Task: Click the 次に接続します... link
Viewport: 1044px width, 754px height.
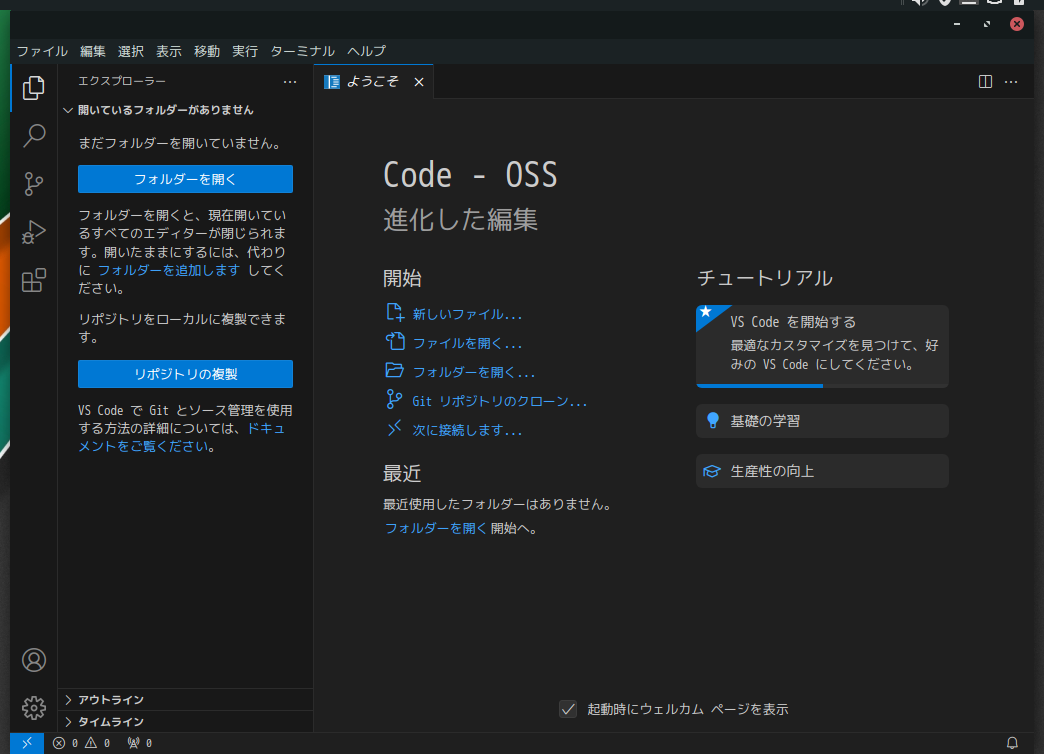Action: [x=467, y=430]
